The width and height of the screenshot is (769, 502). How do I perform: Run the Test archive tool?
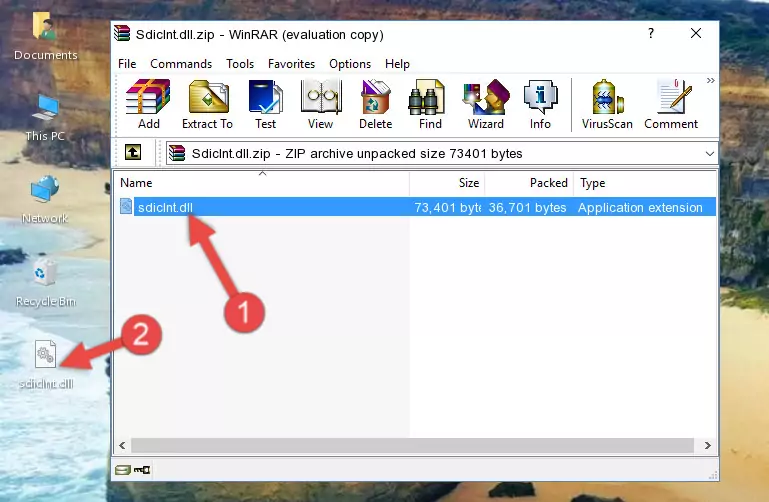[x=265, y=104]
